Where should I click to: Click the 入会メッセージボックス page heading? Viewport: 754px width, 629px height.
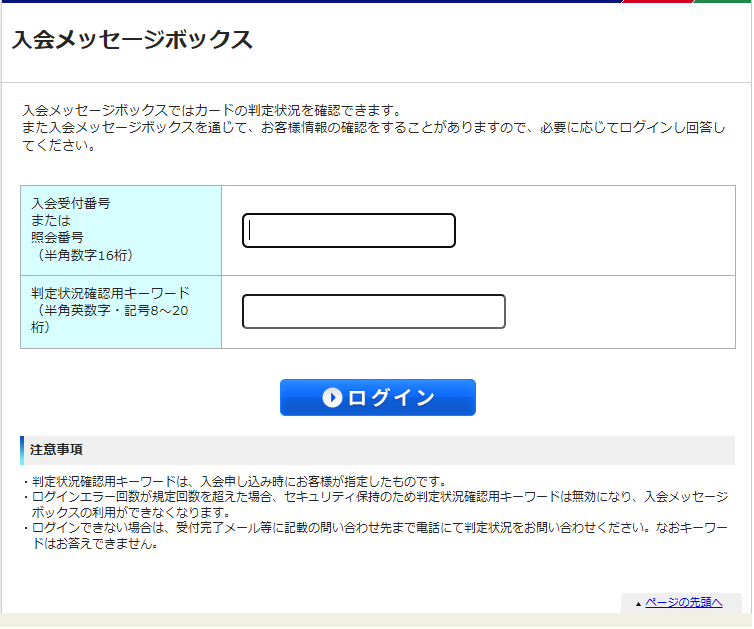click(132, 40)
